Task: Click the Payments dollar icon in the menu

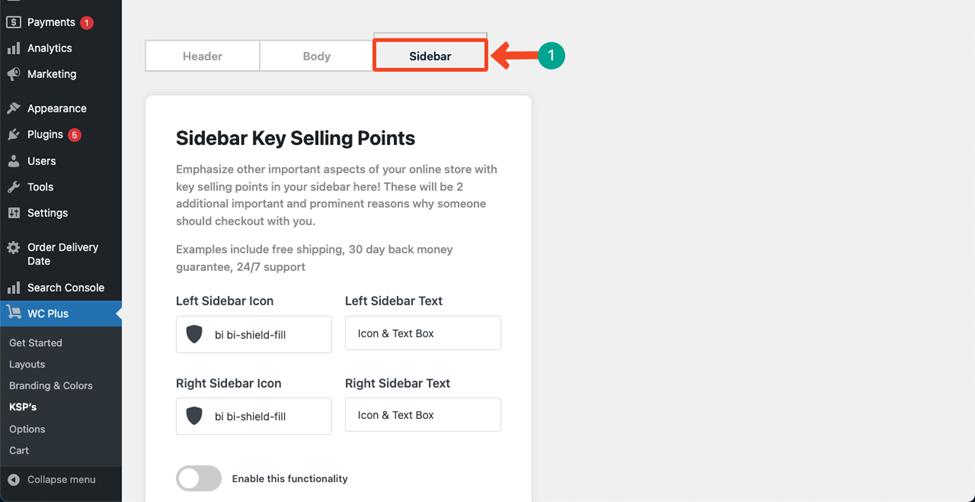Action: point(13,22)
